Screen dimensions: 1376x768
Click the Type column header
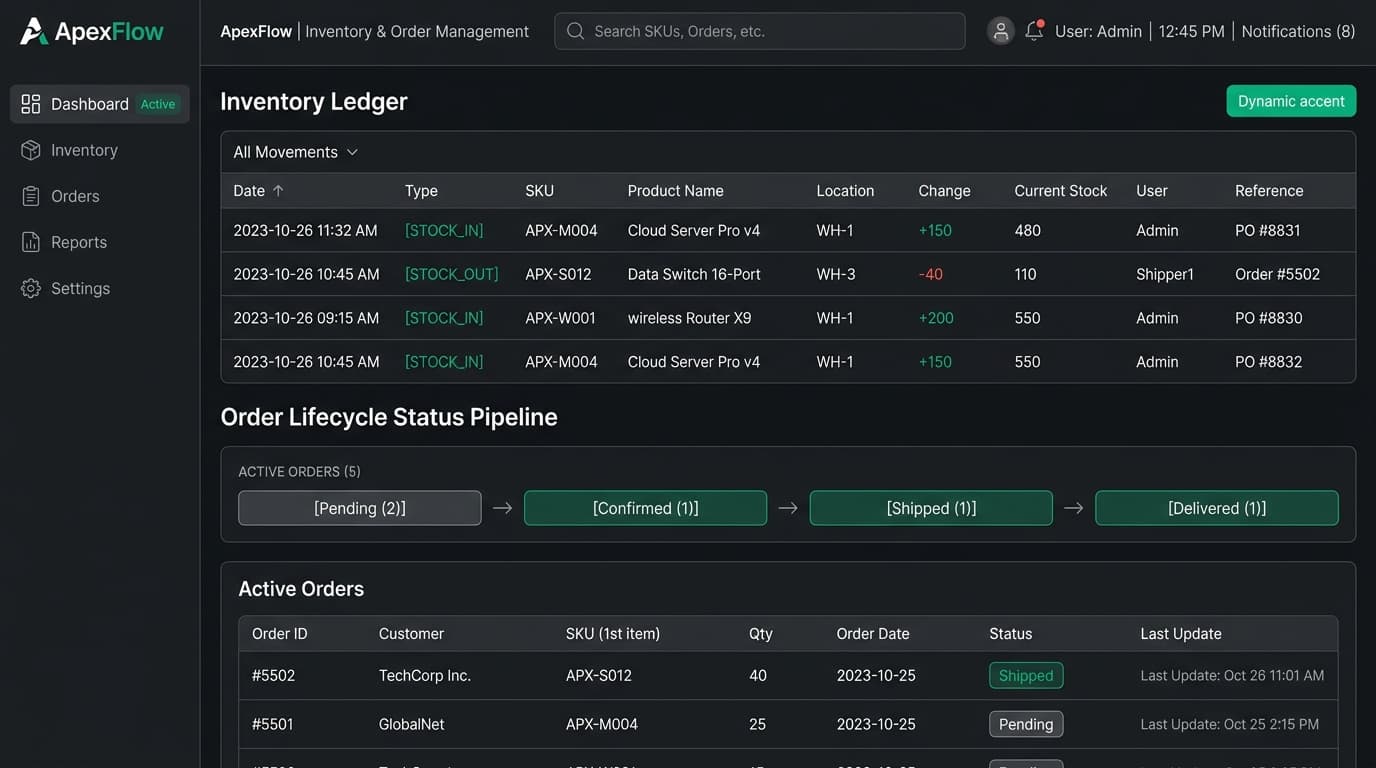(421, 191)
